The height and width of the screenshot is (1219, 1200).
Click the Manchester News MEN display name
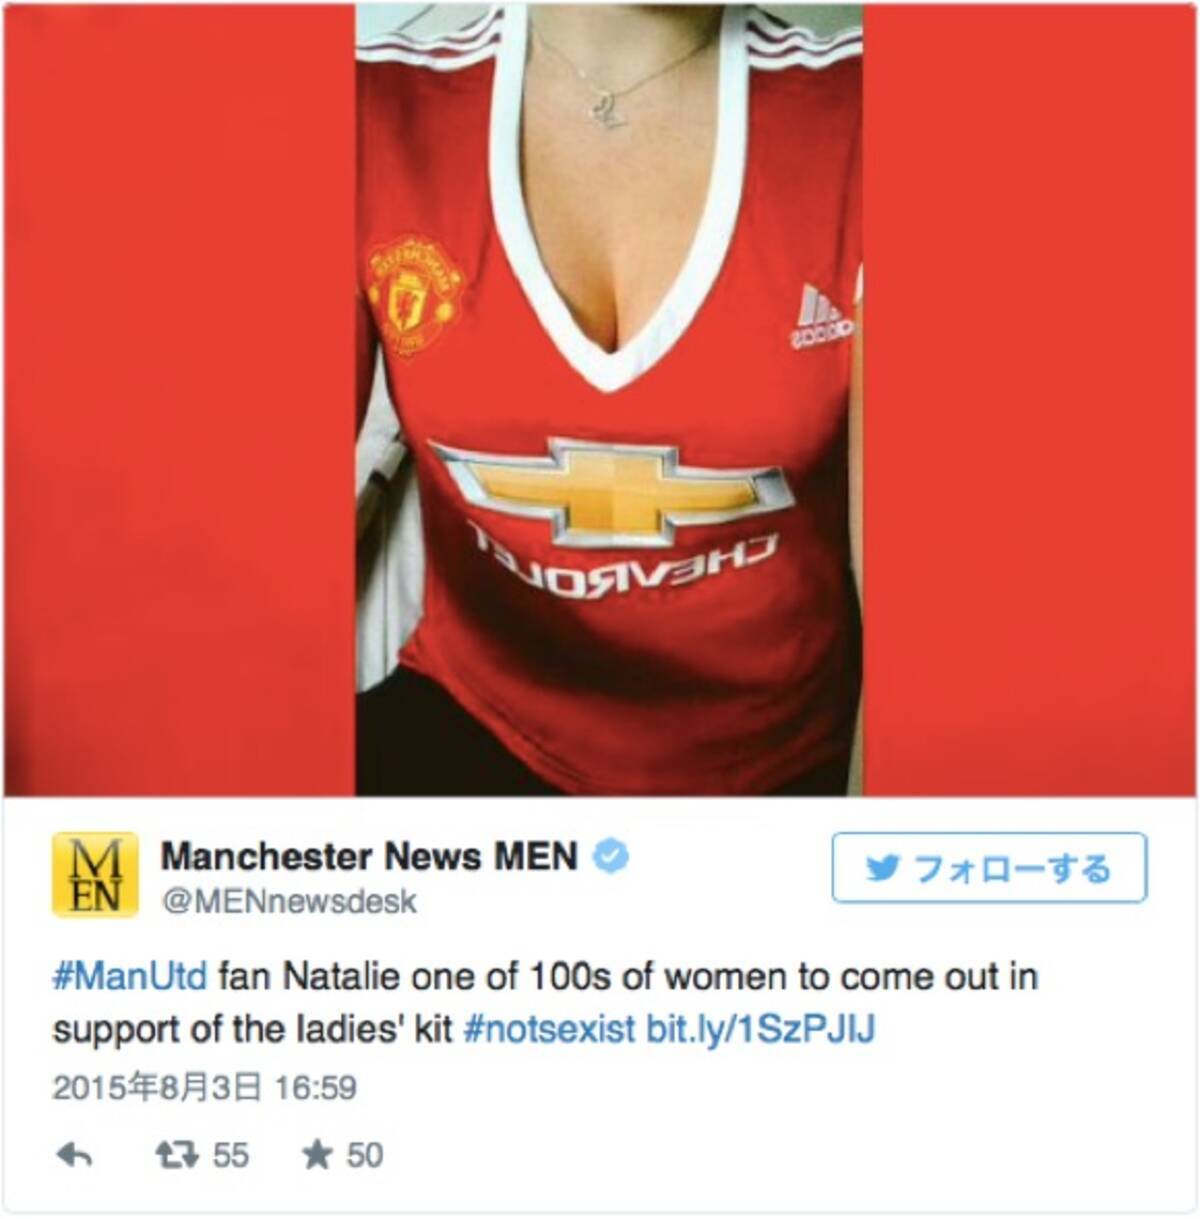pos(369,857)
